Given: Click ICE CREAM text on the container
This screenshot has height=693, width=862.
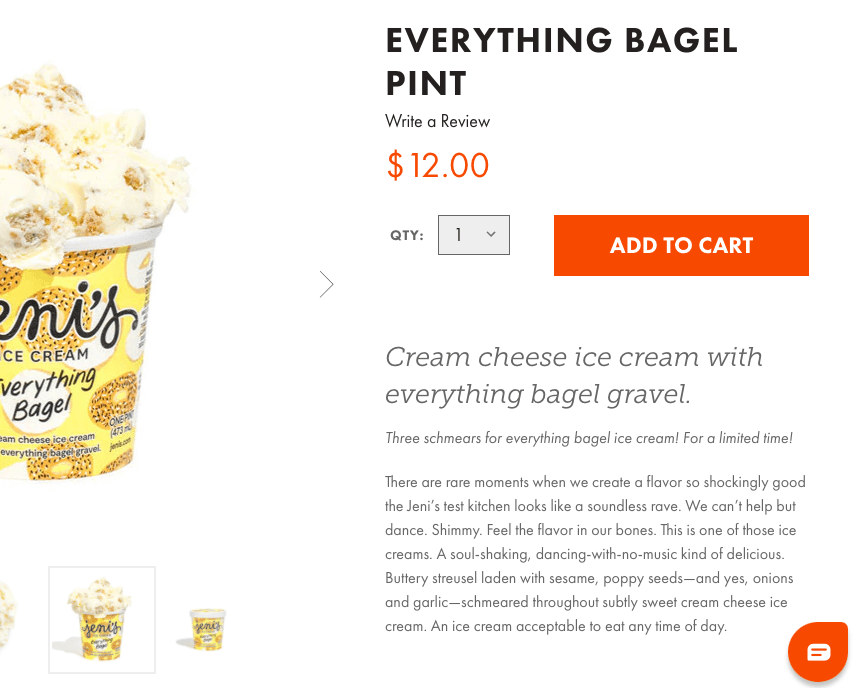Looking at the screenshot, I should click(x=45, y=356).
